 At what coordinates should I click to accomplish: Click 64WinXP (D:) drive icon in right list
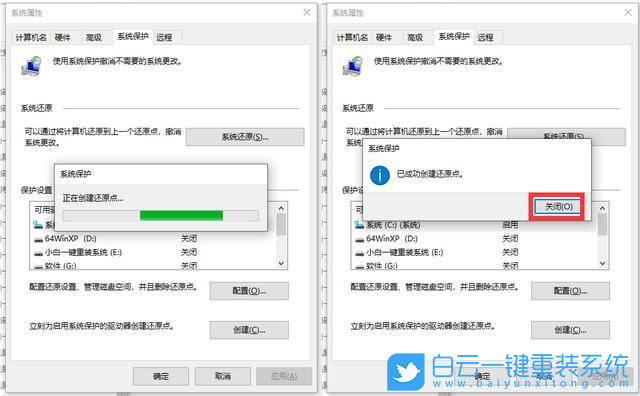pos(360,239)
